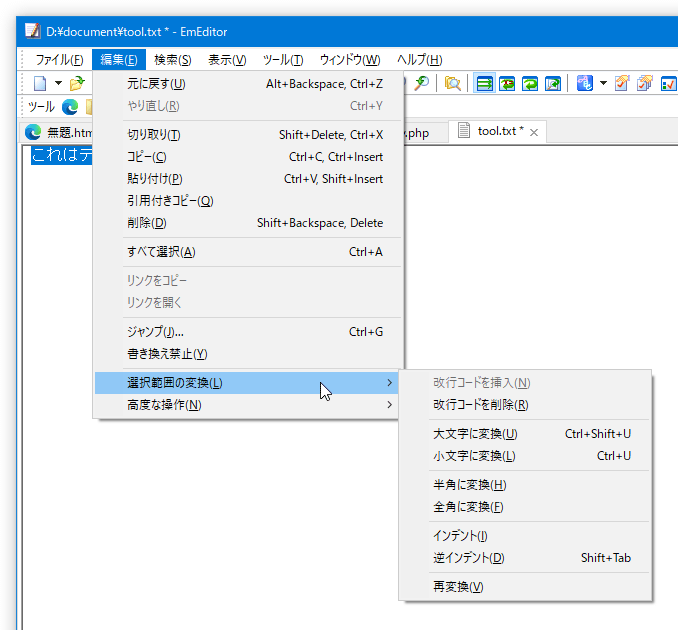678x630 pixels.
Task: Open the ツール(T) menu
Action: pyautogui.click(x=283, y=60)
